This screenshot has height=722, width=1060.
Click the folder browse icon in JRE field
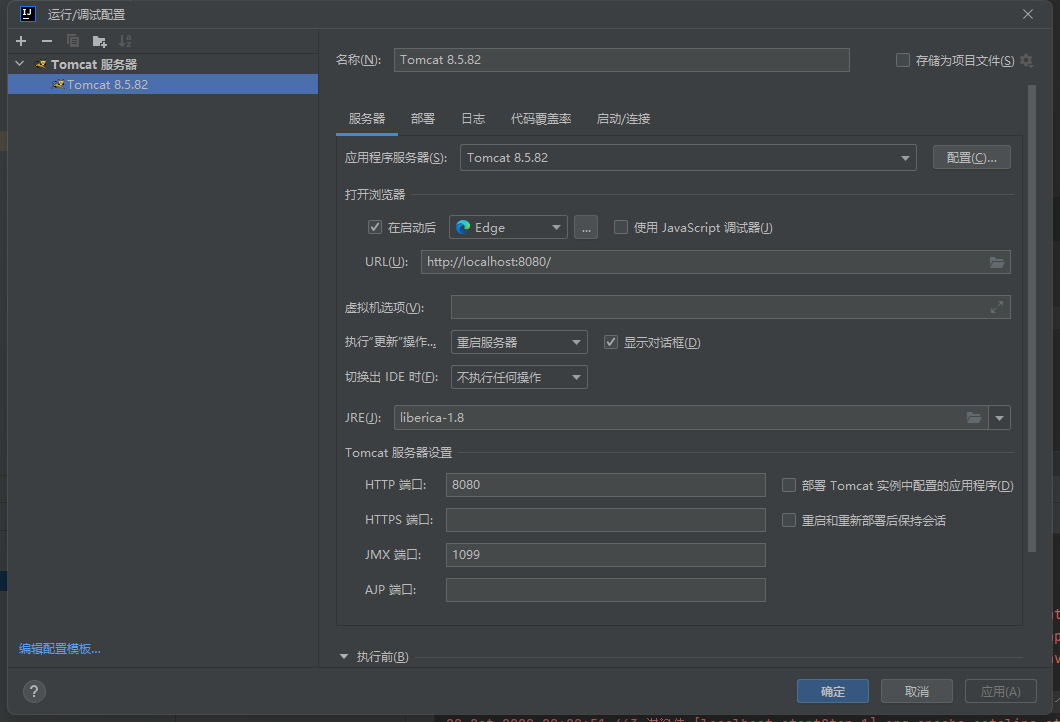(973, 417)
